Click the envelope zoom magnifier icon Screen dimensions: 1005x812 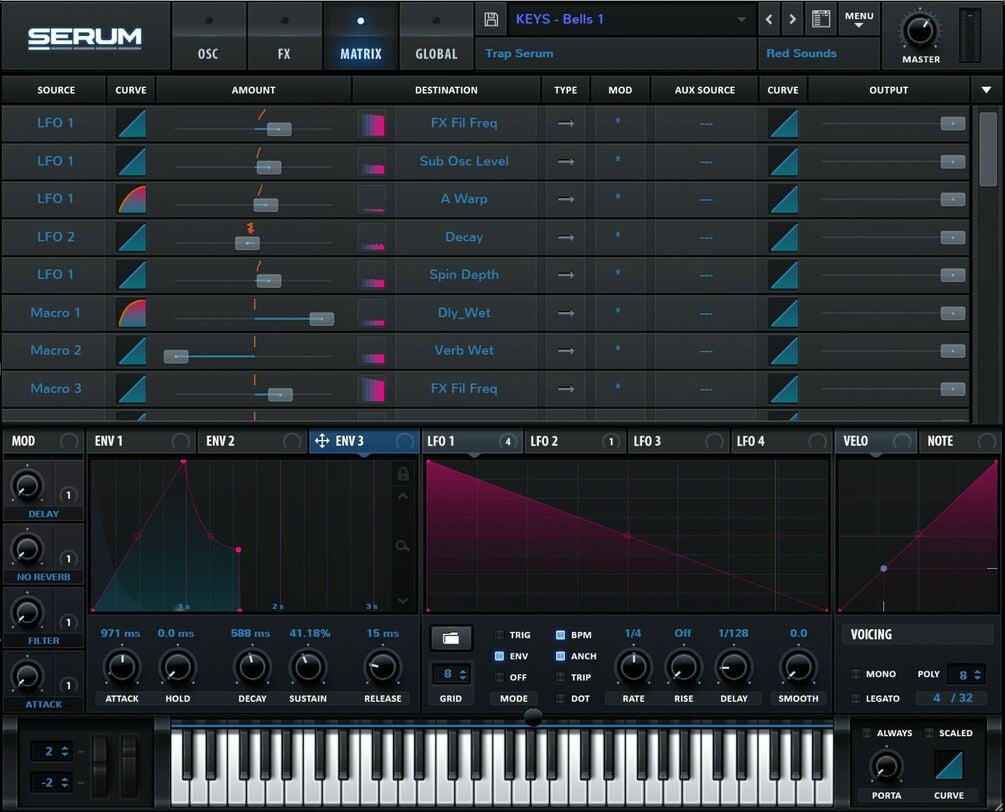tap(403, 546)
